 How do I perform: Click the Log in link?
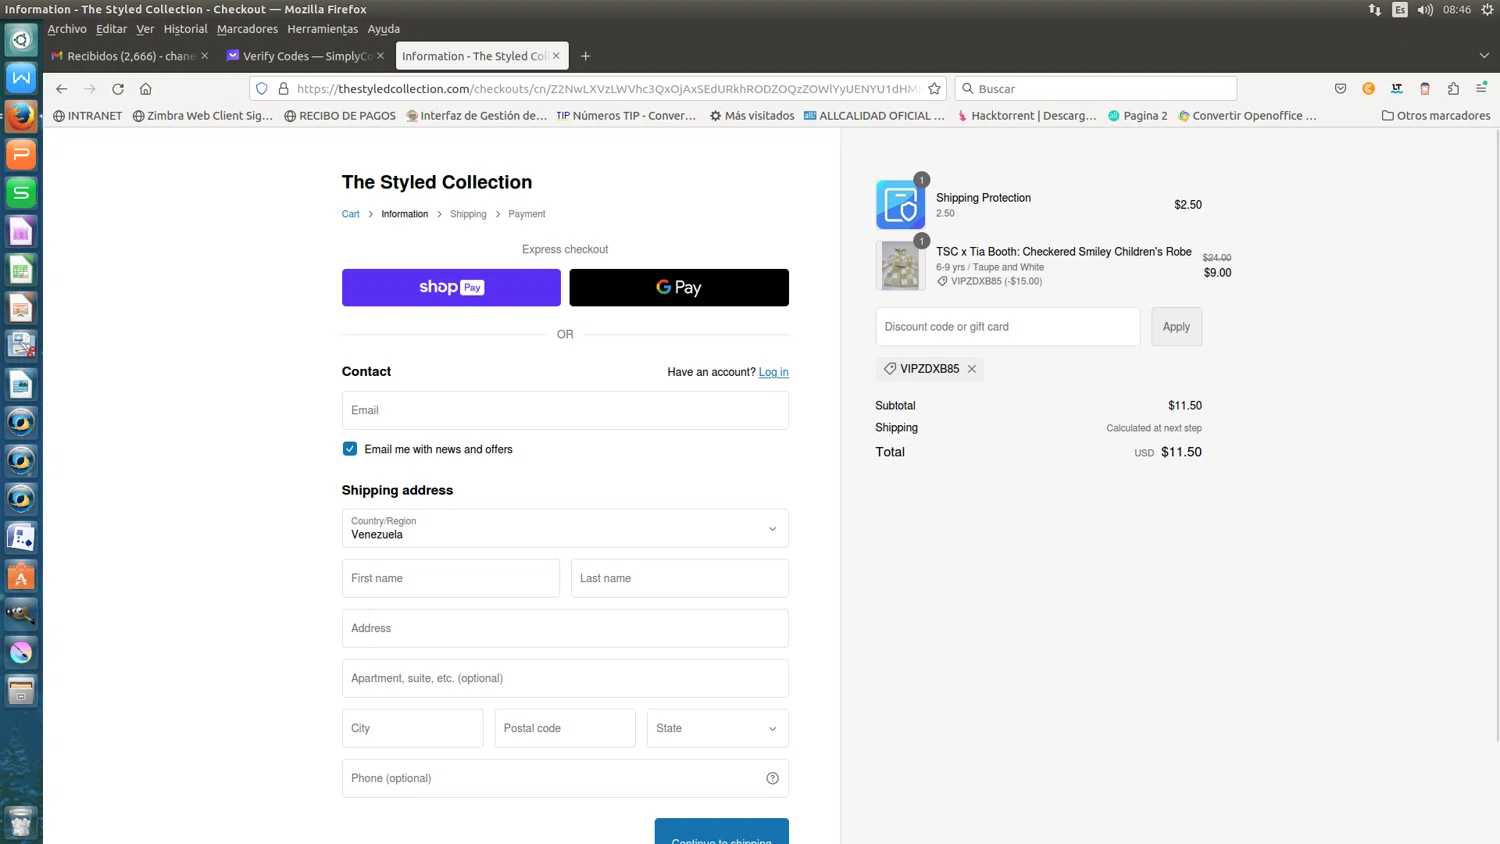pos(773,372)
